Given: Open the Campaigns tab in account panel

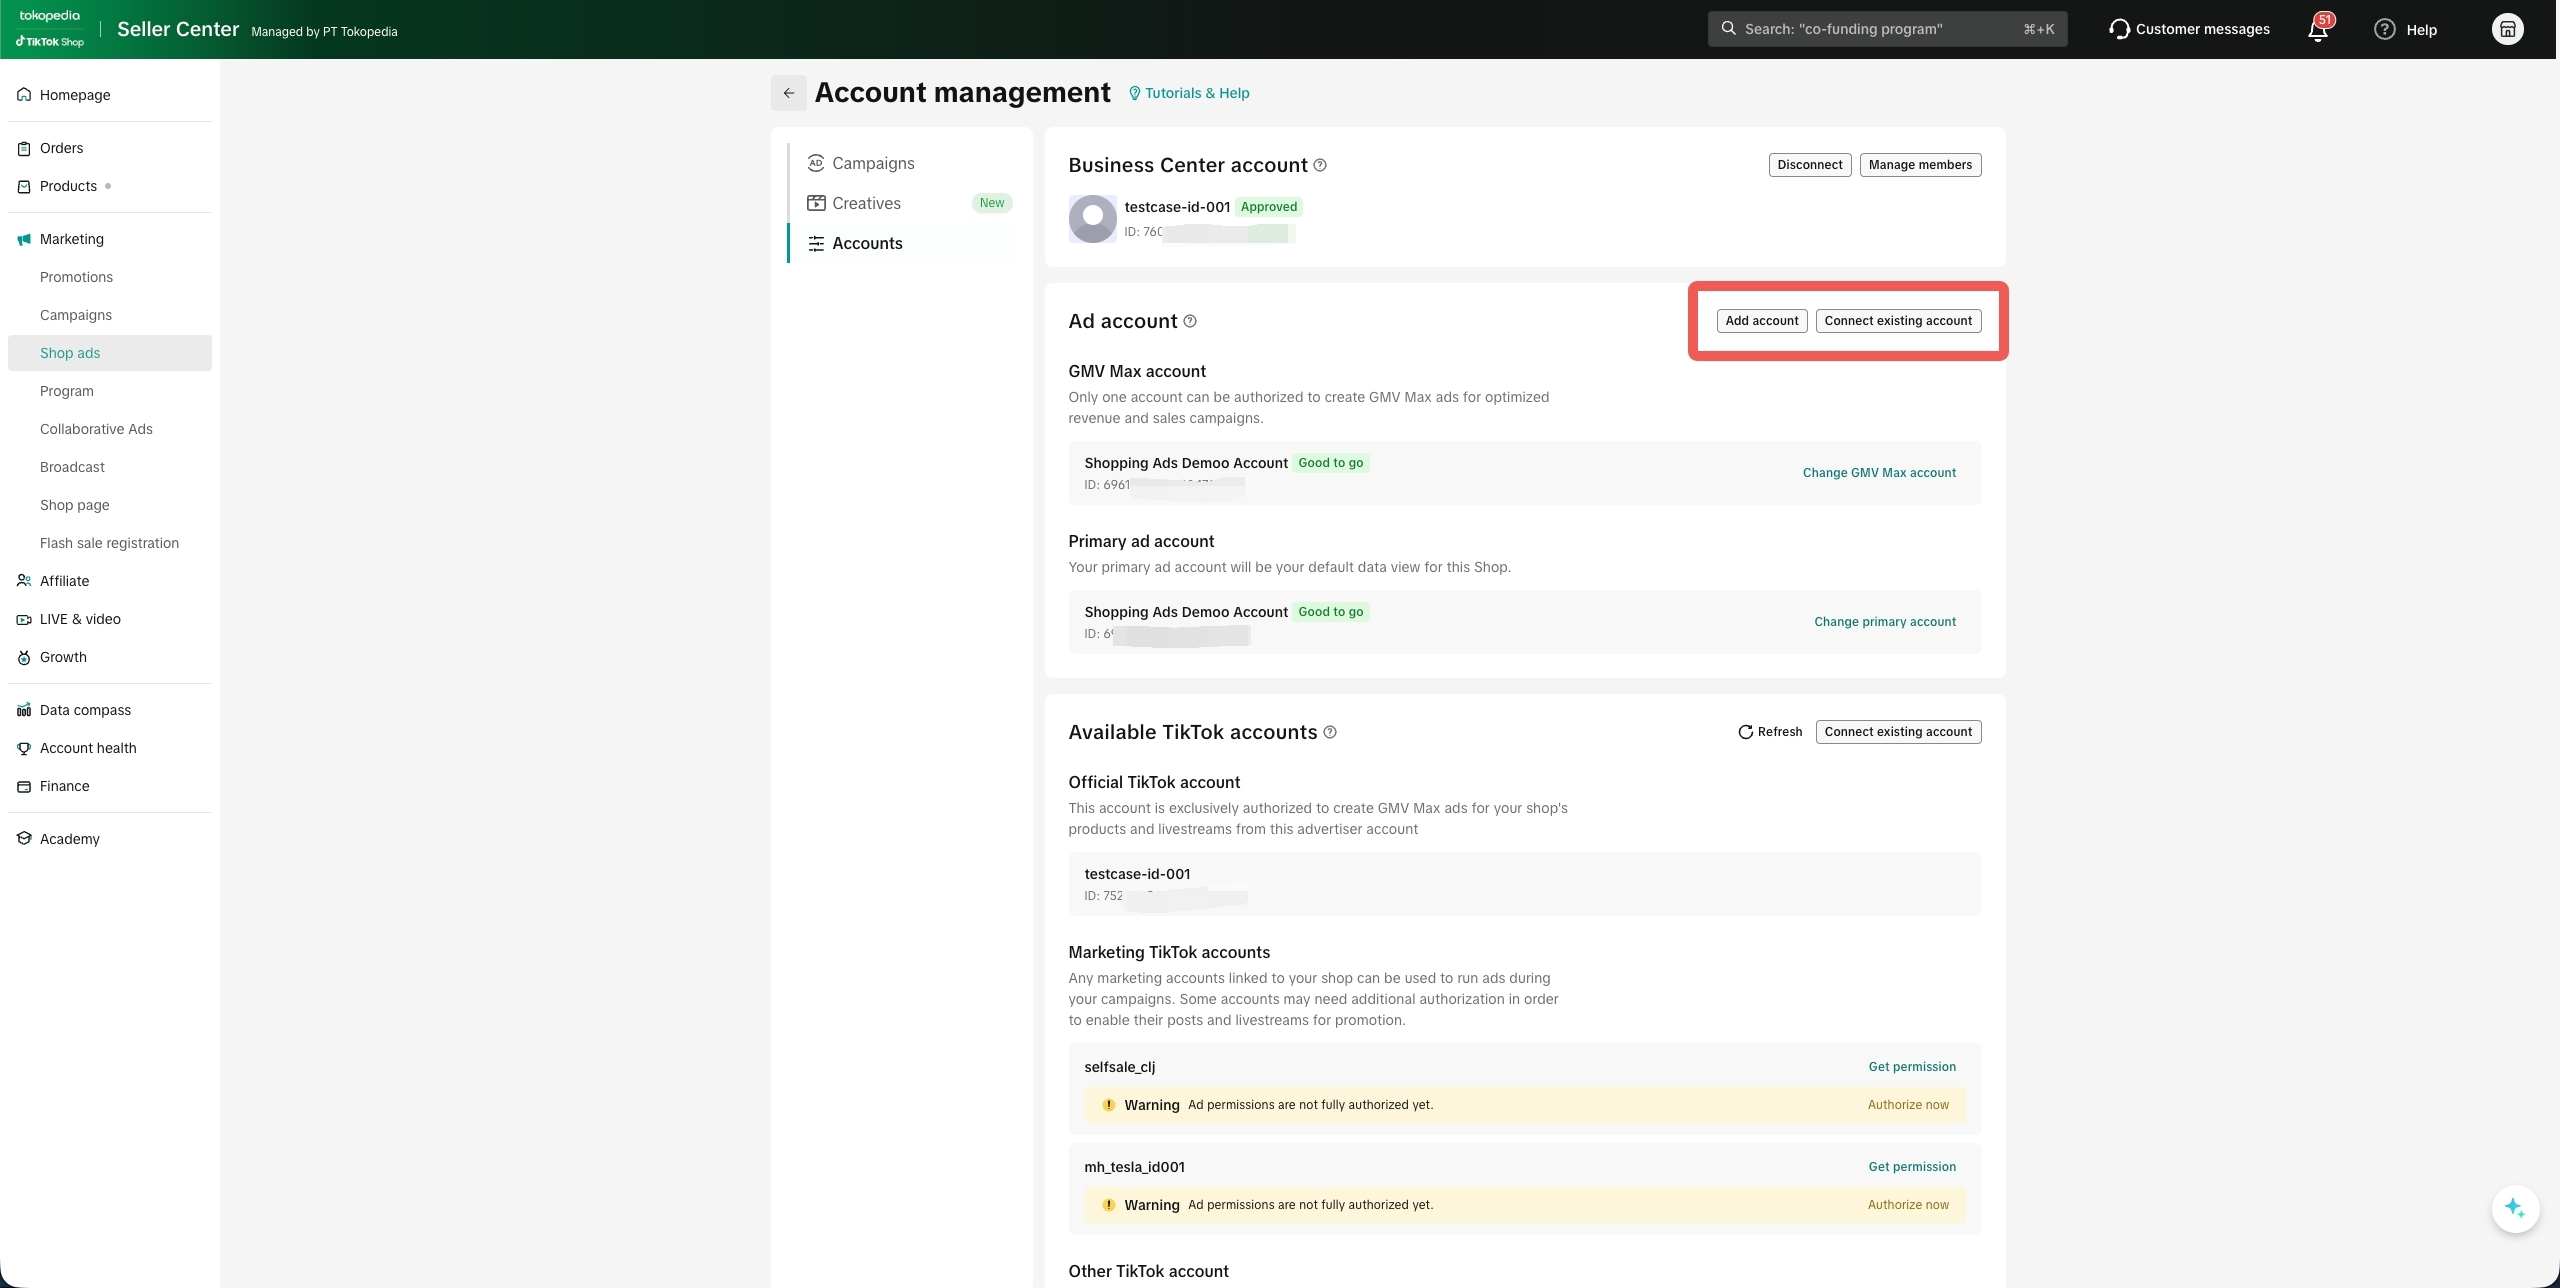Looking at the screenshot, I should (872, 163).
